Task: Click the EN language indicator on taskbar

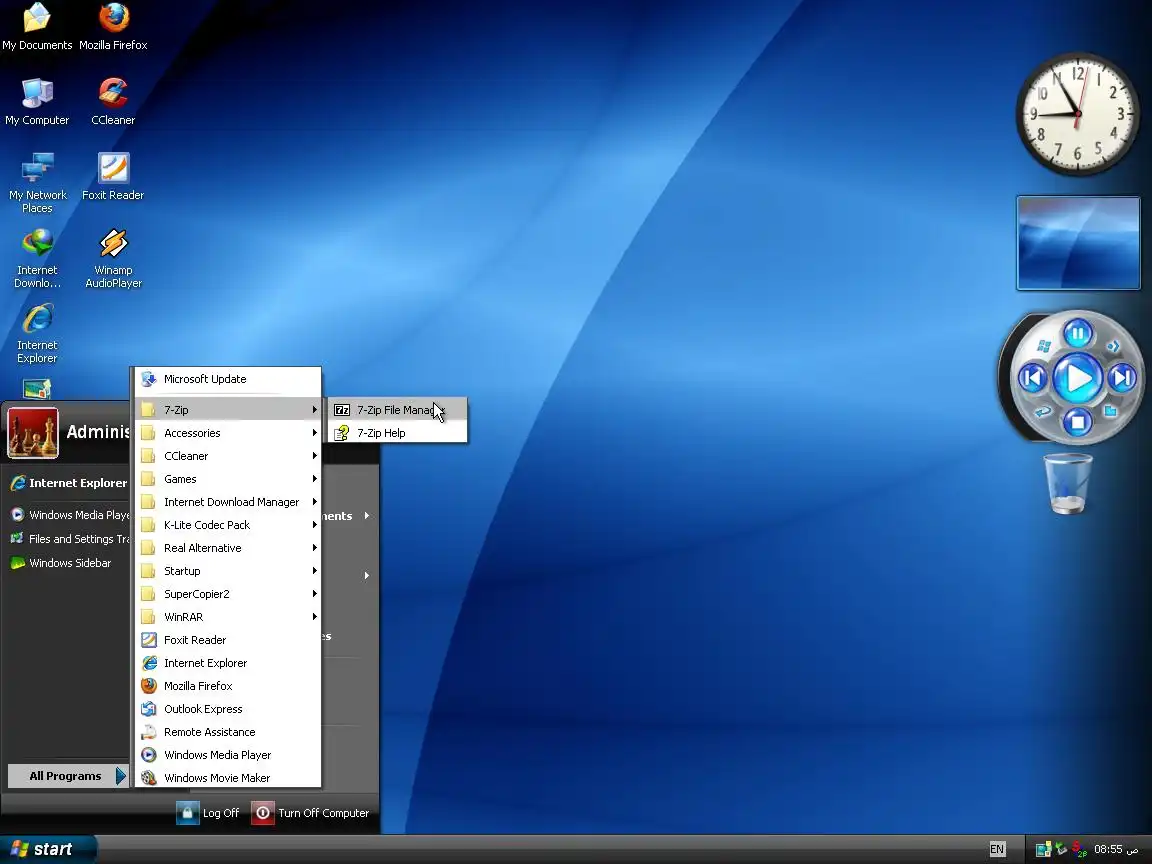Action: 997,849
